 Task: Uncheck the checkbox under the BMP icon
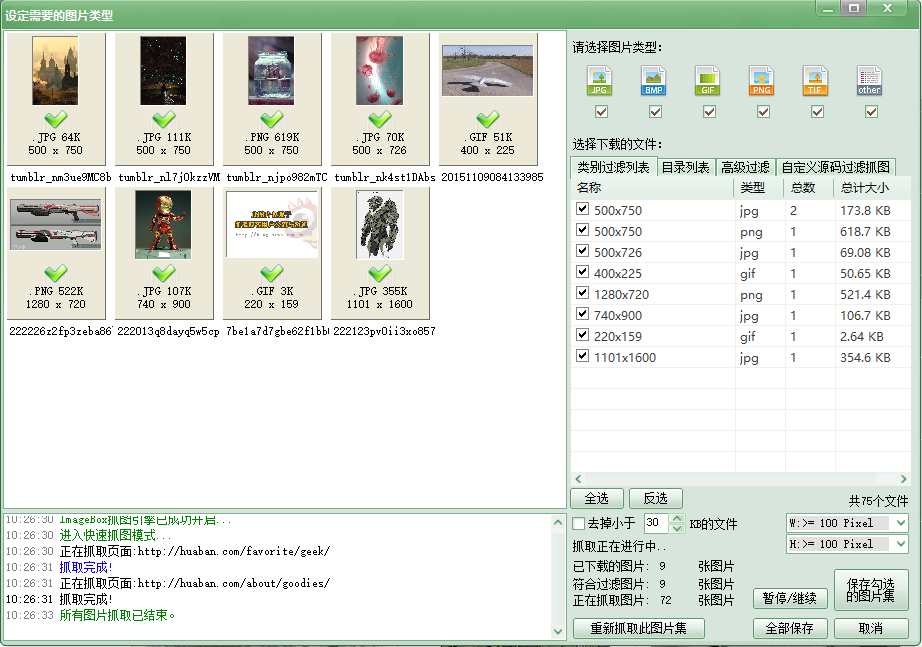[x=655, y=112]
